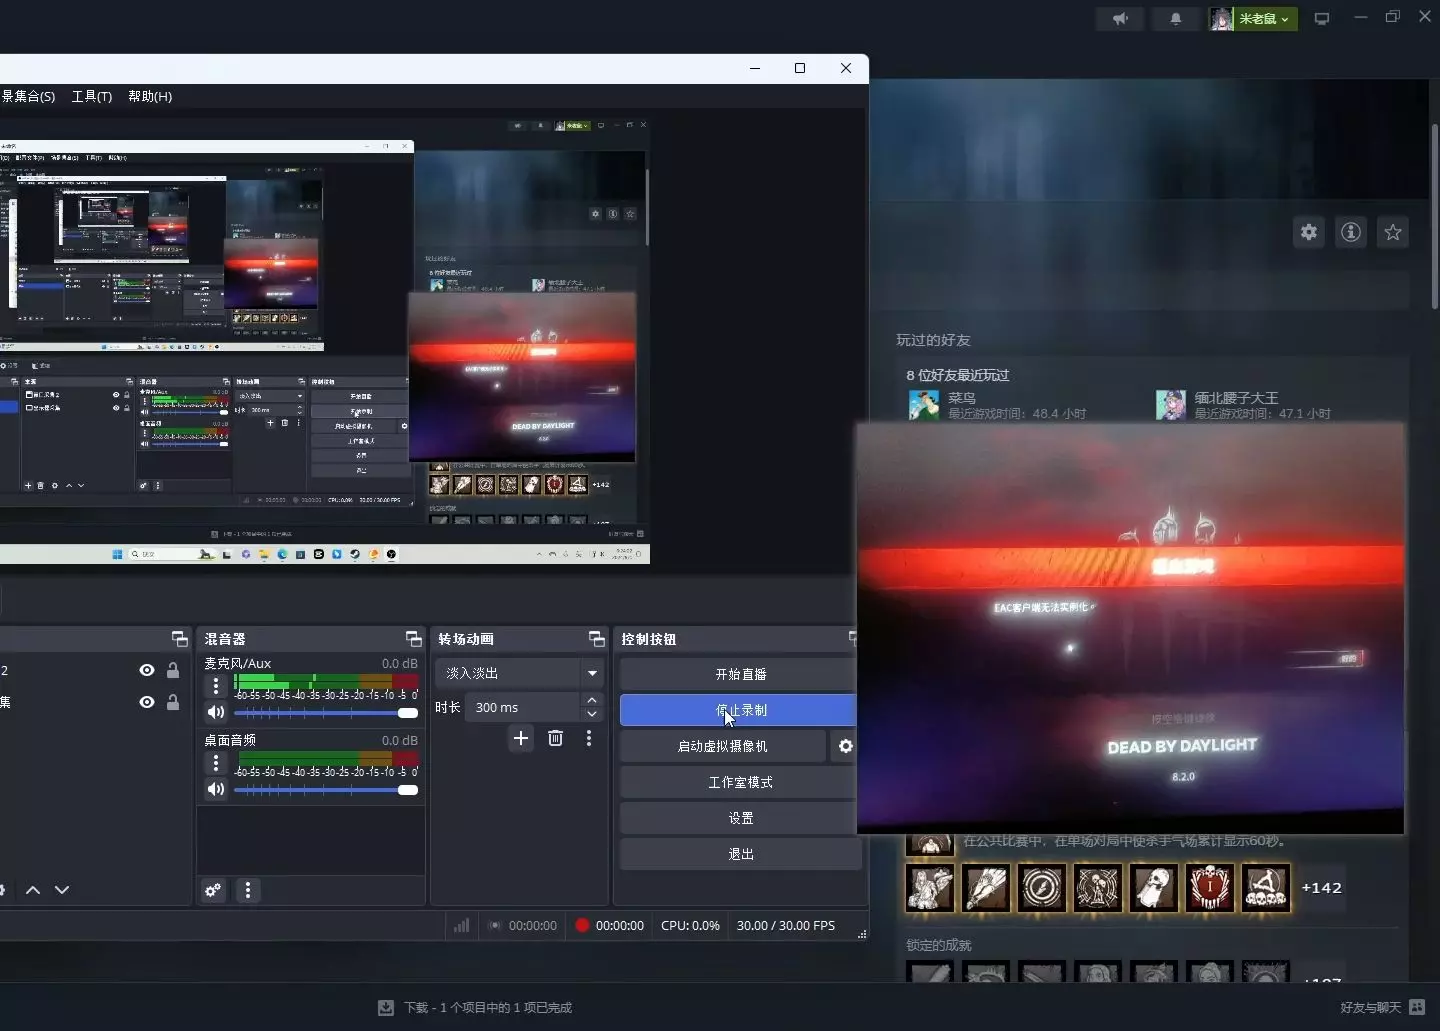The width and height of the screenshot is (1440, 1031).
Task: Open the single skull achievement icon
Action: [x=1154, y=887]
